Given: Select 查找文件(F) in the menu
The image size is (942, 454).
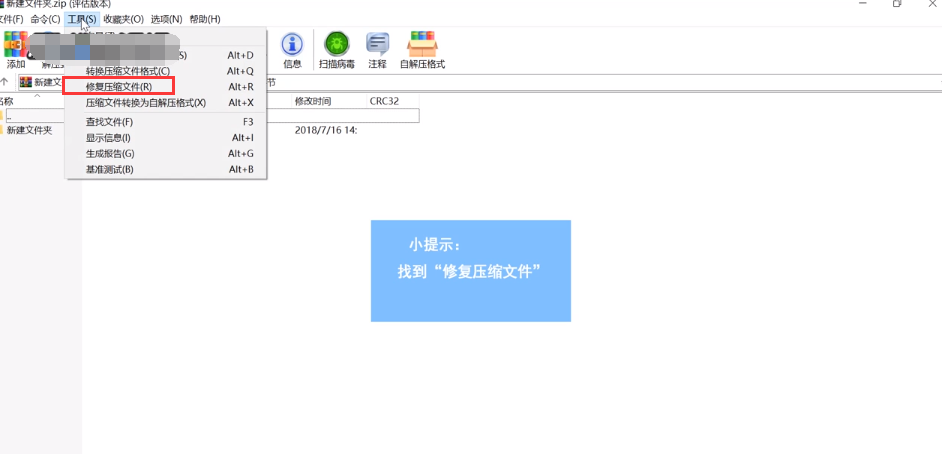Looking at the screenshot, I should click(109, 122).
